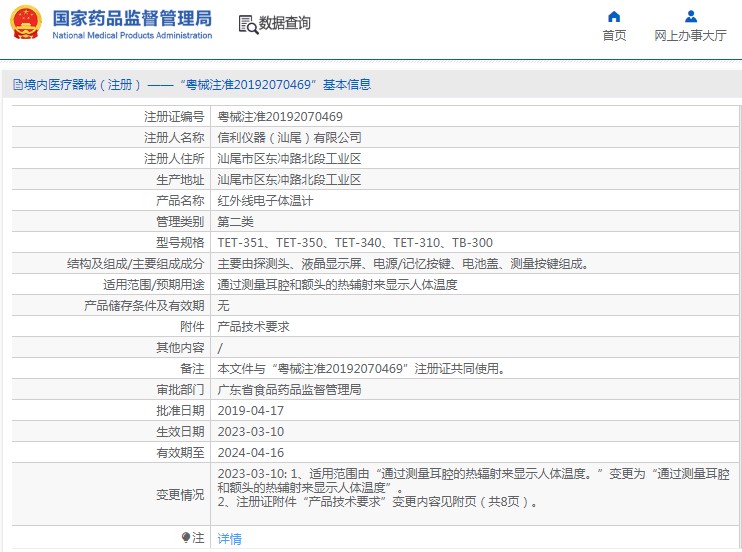Click the 注册人住所 address value
The height and width of the screenshot is (552, 742).
tap(289, 159)
